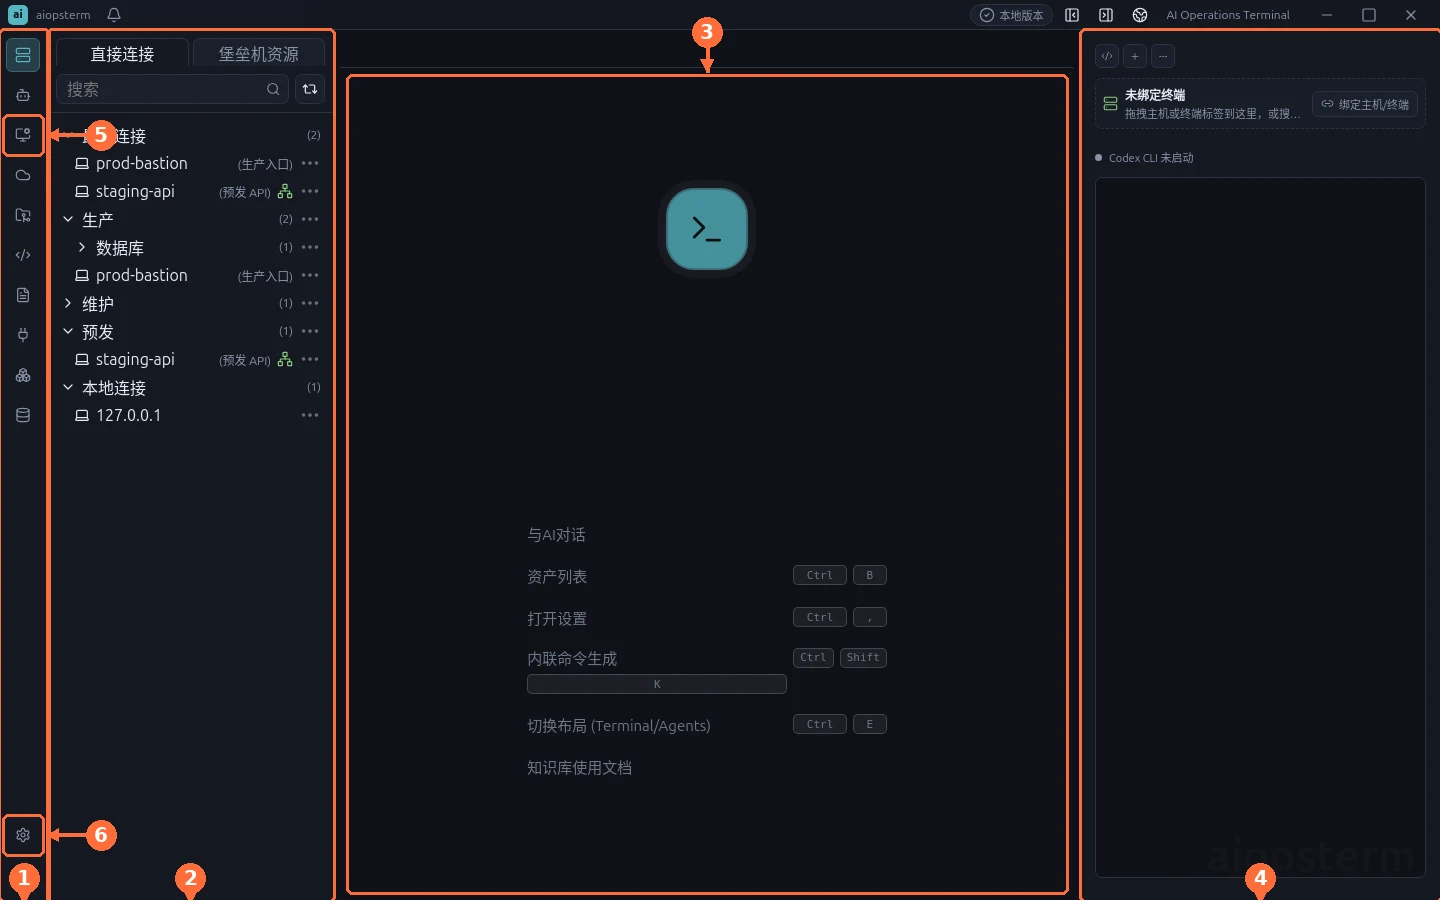Switch to the 直接连接 tab

coord(122,54)
